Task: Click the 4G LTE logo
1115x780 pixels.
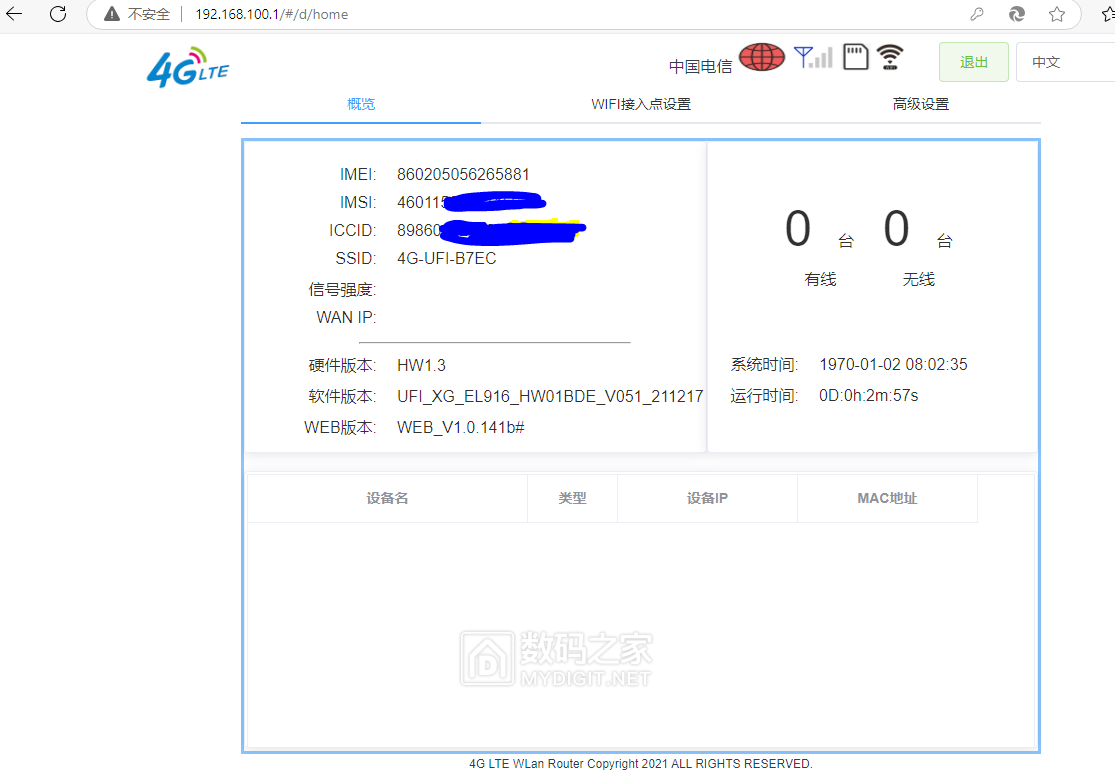Action: tap(187, 67)
